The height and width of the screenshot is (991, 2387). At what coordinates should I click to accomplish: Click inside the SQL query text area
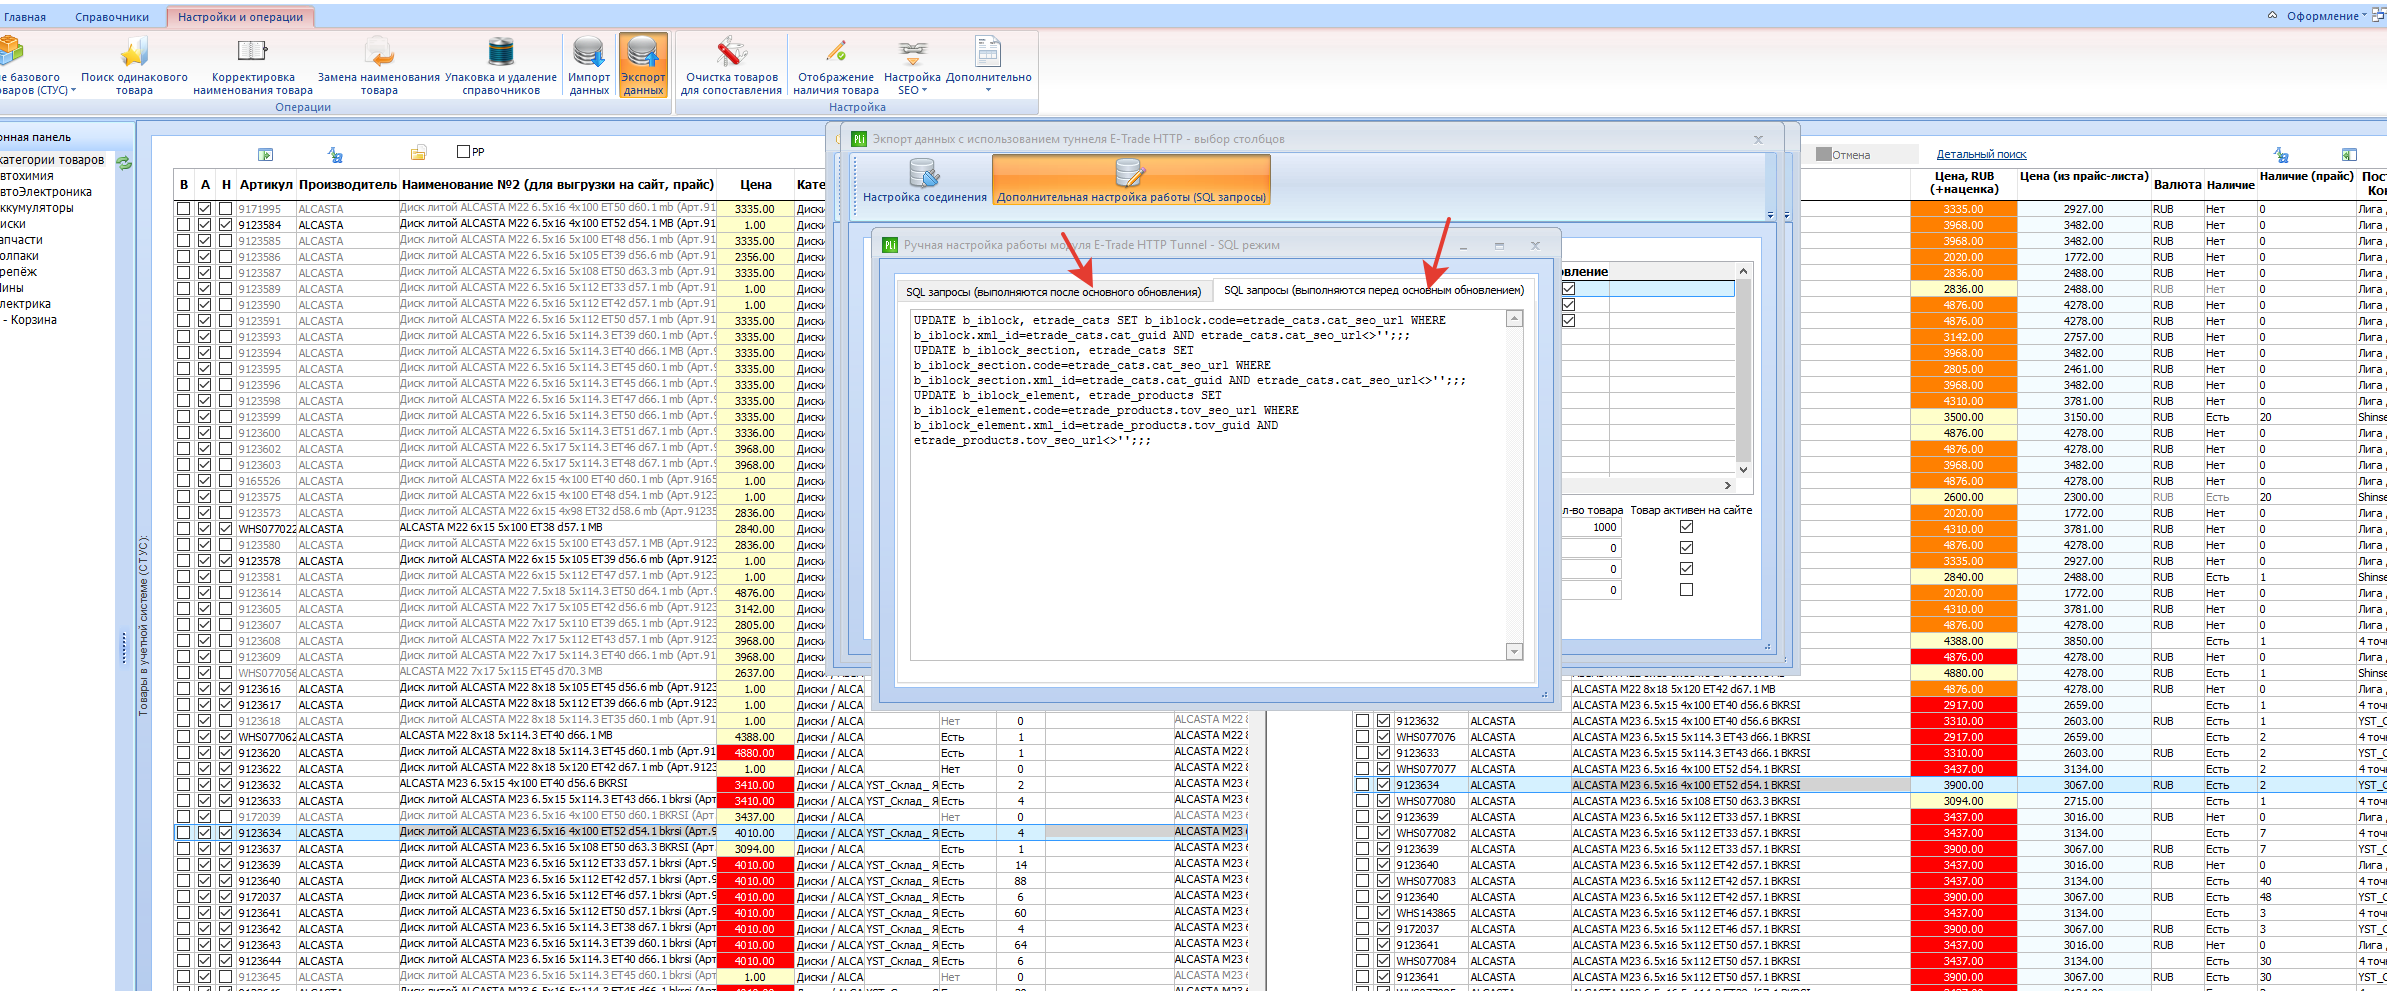pos(1208,484)
